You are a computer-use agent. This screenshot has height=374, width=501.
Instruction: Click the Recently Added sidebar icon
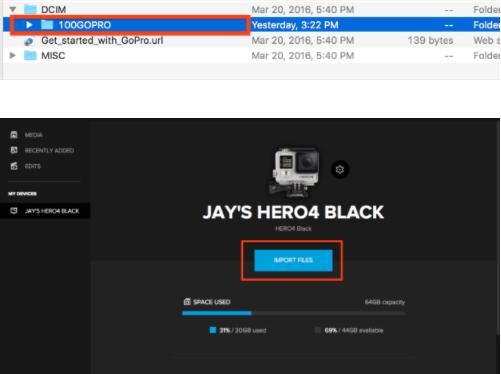14,150
